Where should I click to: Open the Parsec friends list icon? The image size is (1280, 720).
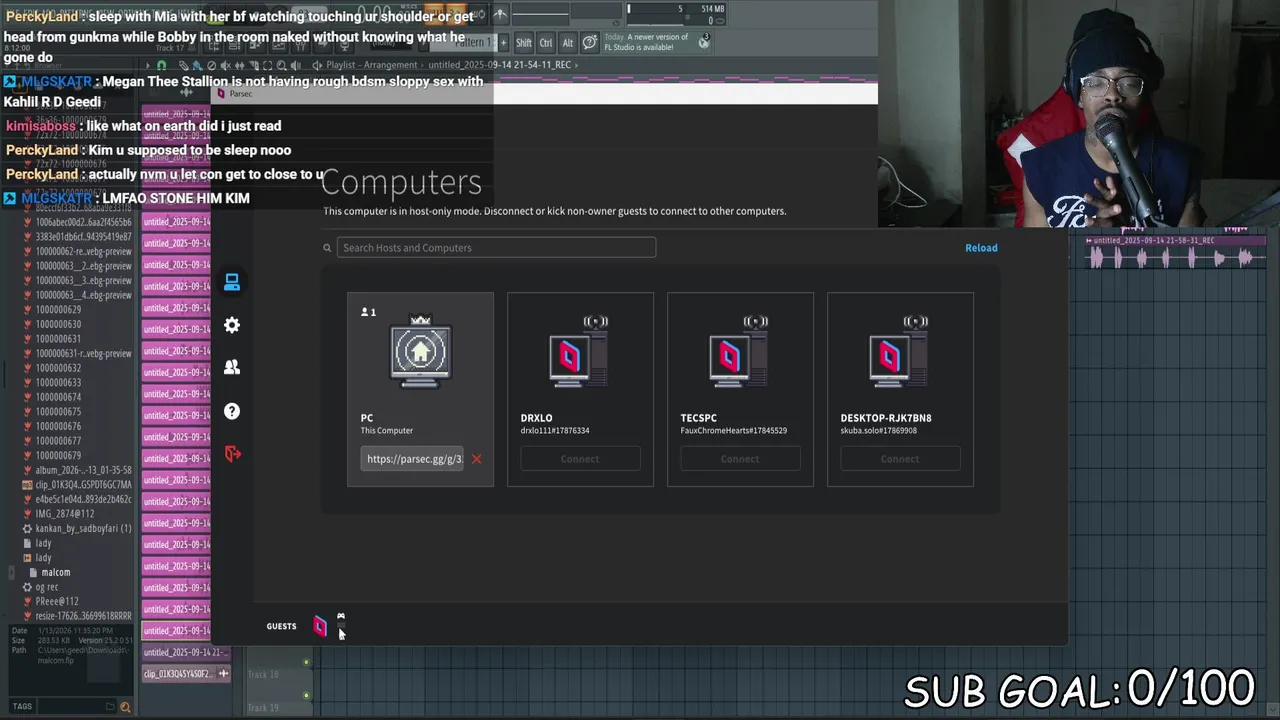[232, 368]
